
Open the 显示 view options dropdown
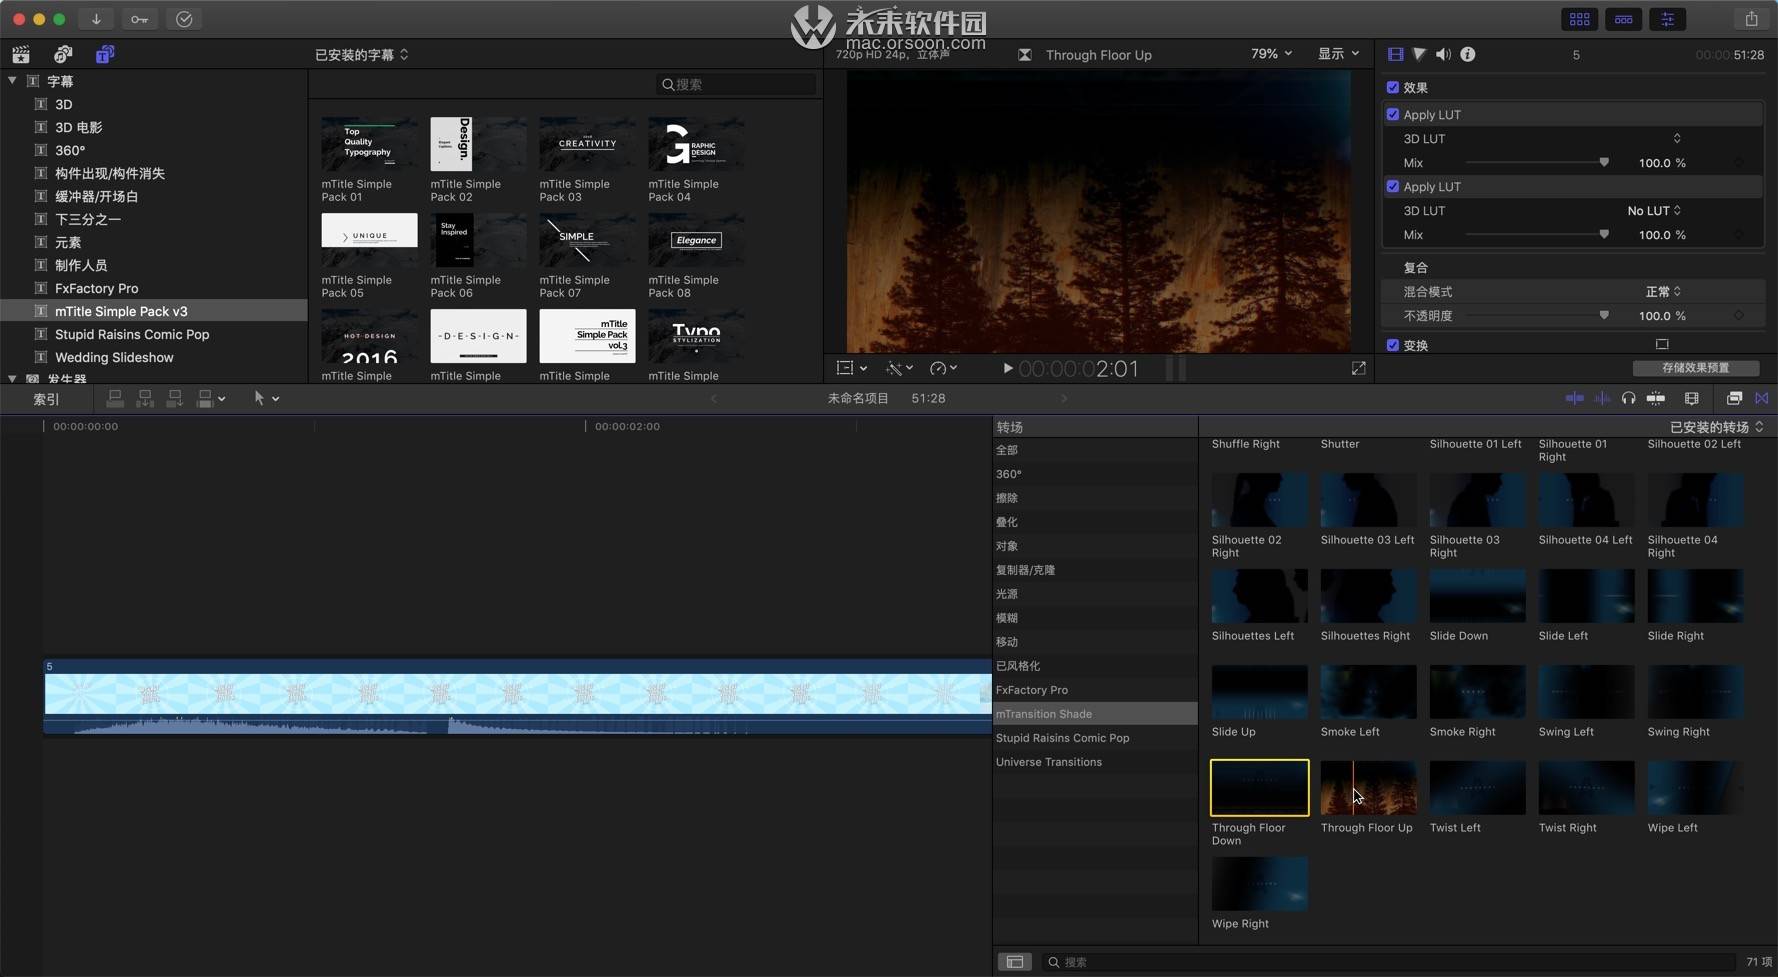coord(1338,54)
